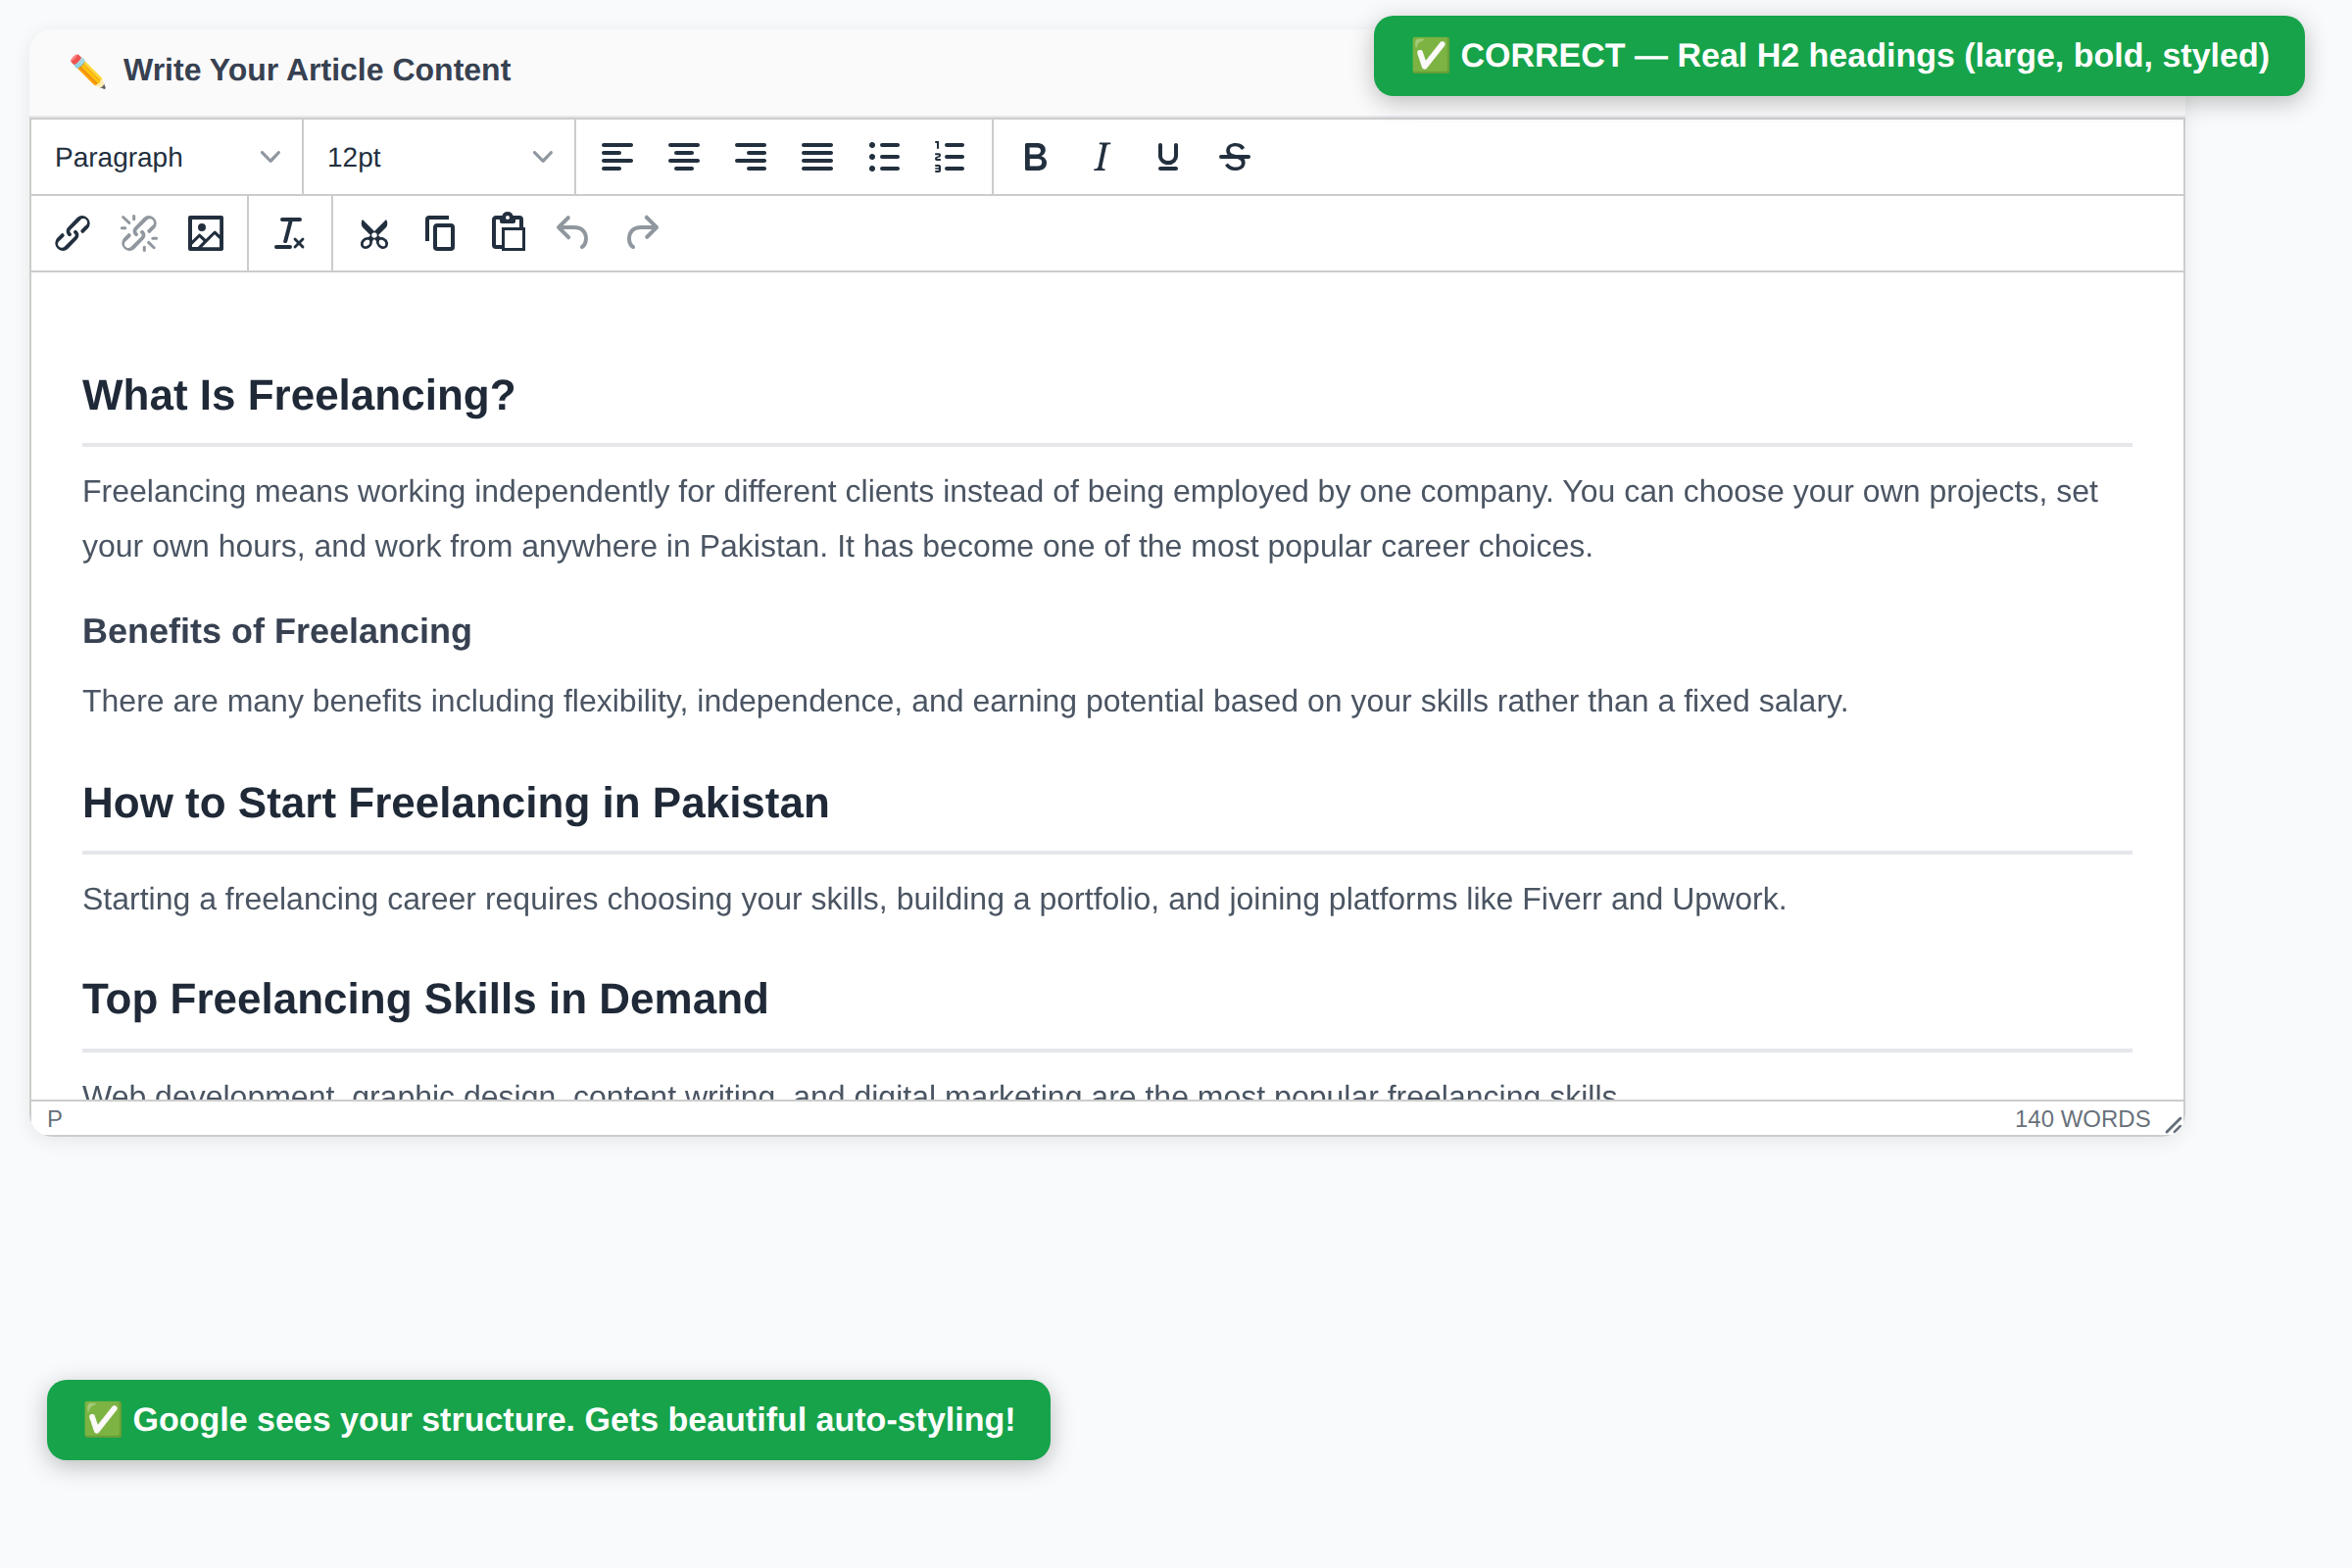
Task: Redo the last undone change
Action: pyautogui.click(x=641, y=232)
